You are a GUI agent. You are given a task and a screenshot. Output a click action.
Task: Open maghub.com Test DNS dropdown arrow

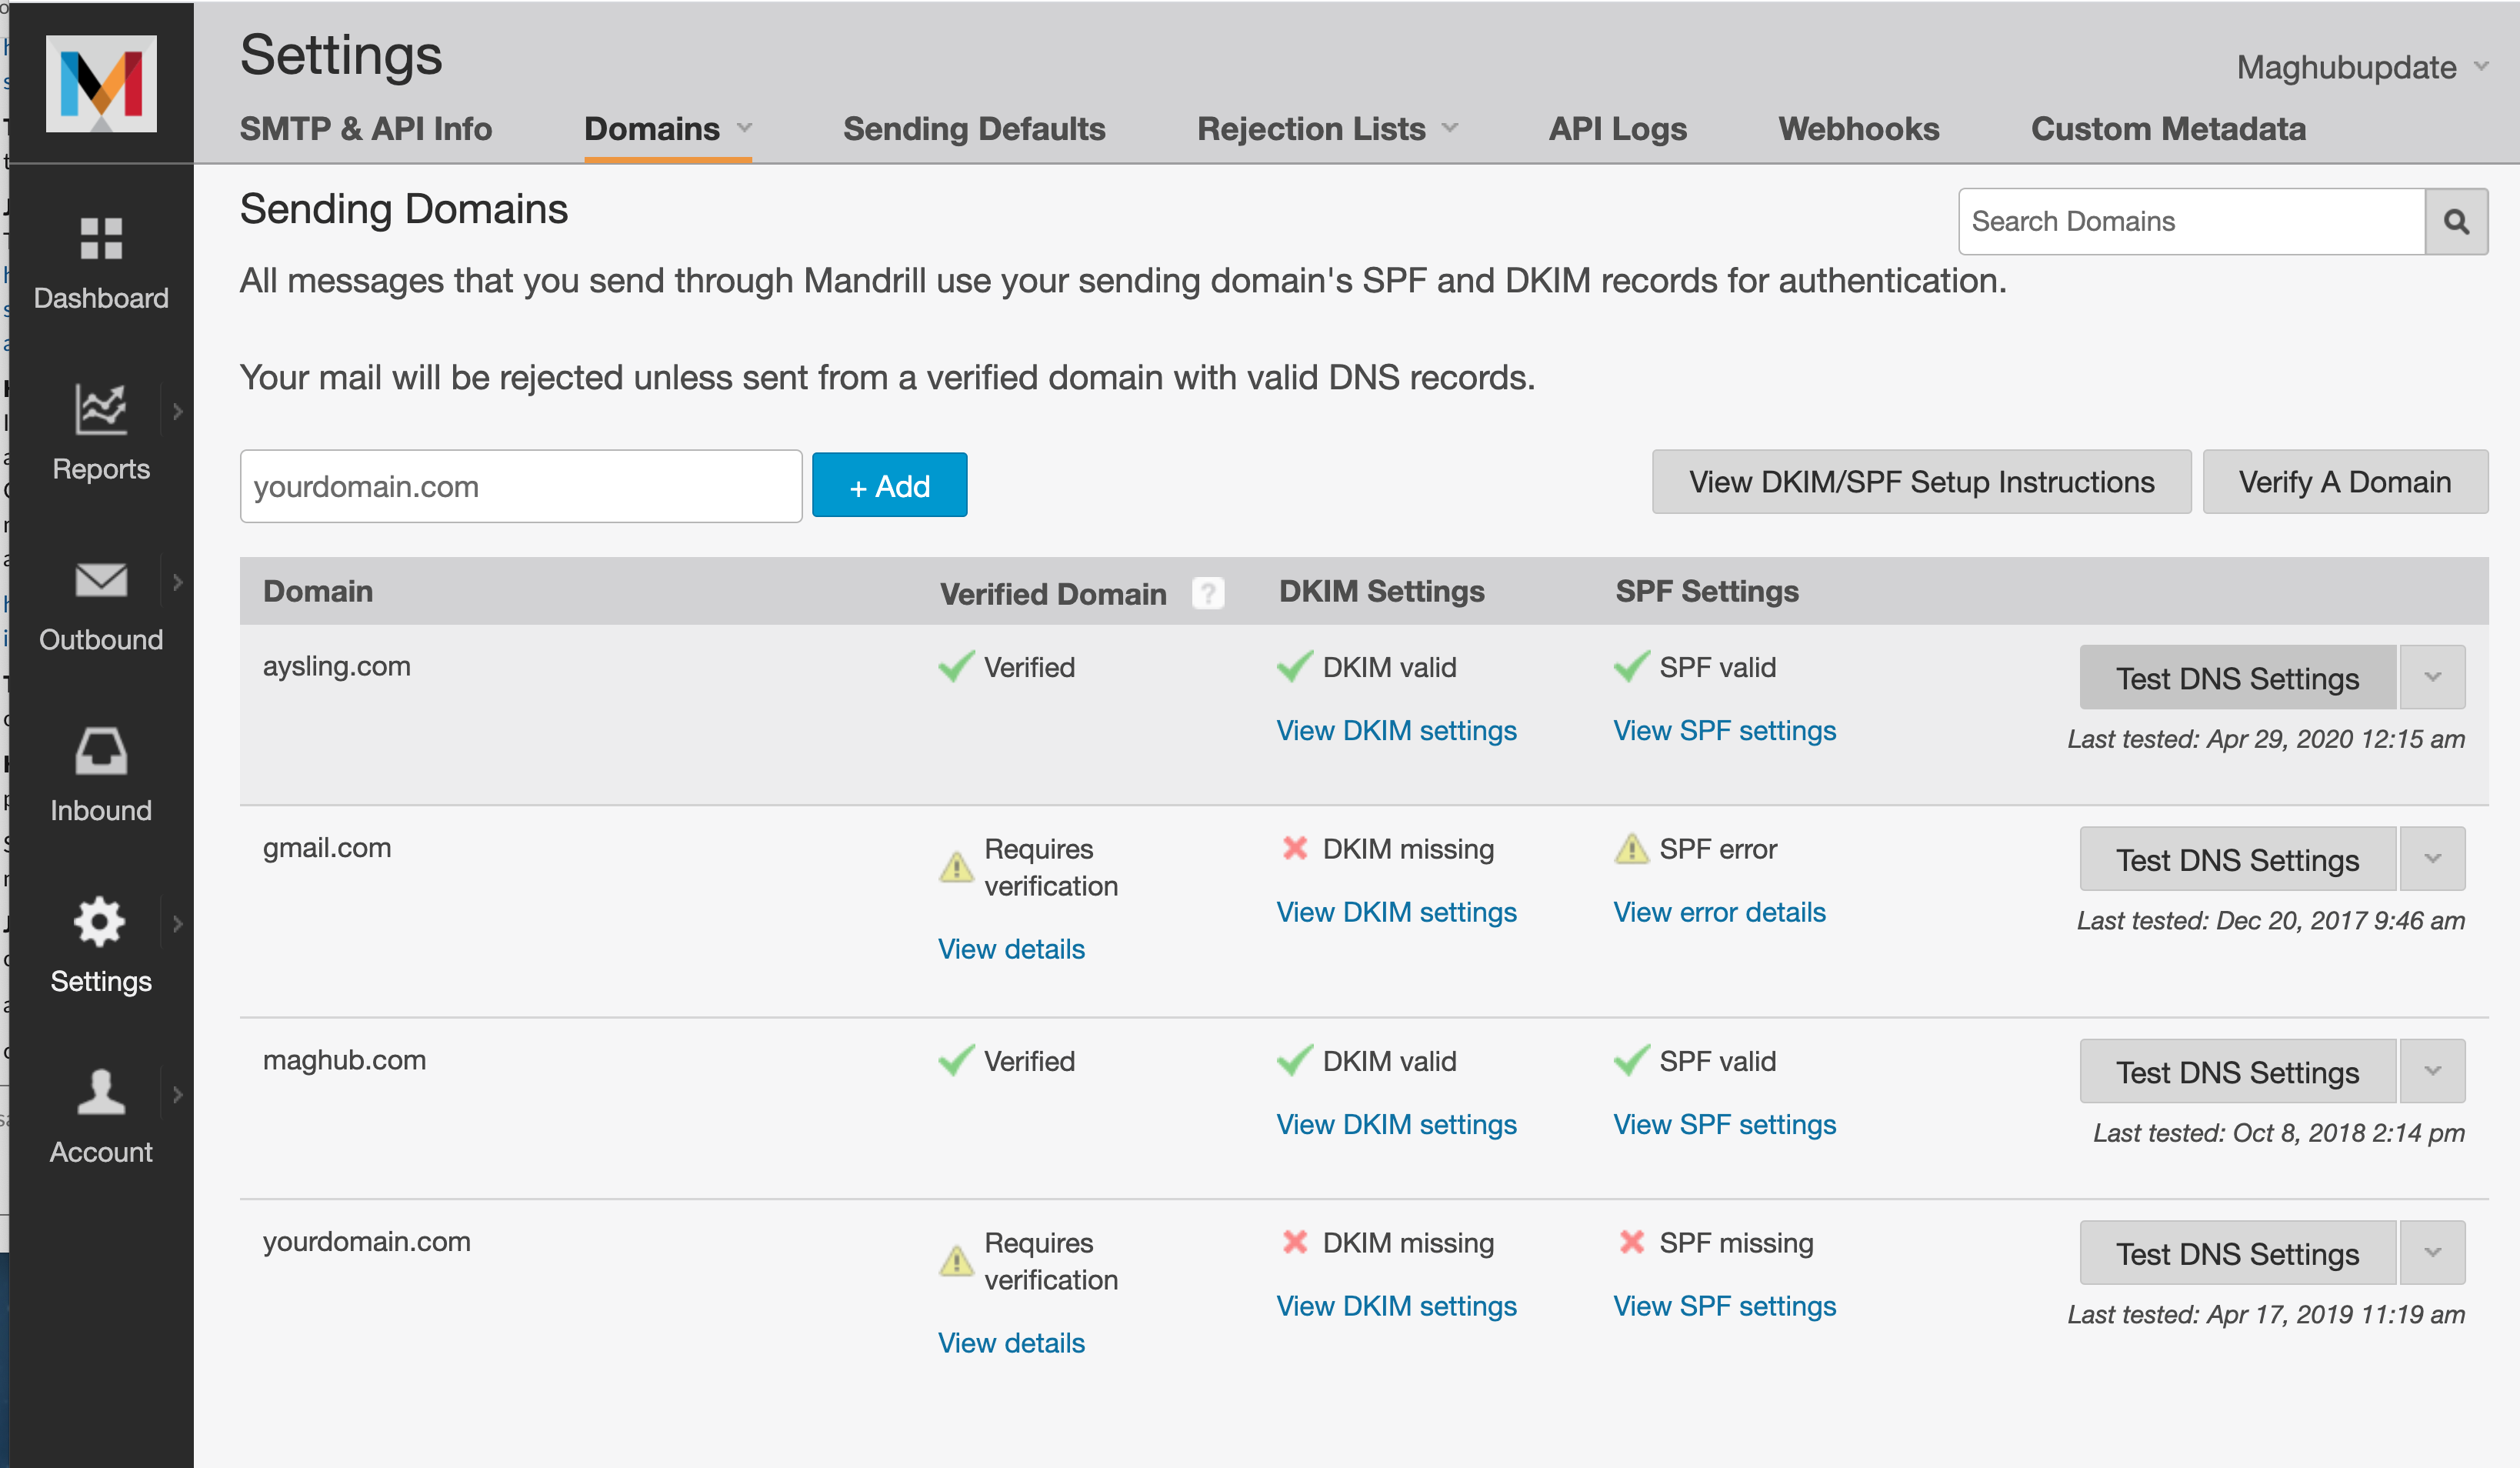pos(2433,1071)
